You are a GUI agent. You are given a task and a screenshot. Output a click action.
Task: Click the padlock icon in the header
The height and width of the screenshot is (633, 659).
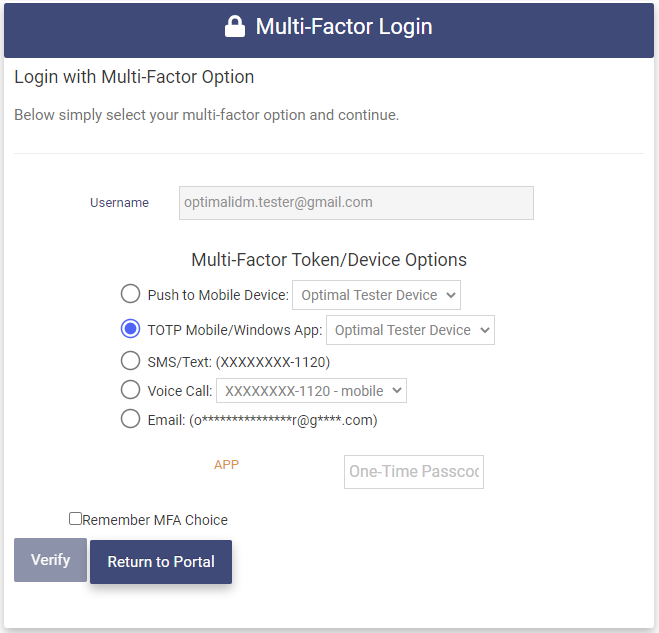coord(235,28)
